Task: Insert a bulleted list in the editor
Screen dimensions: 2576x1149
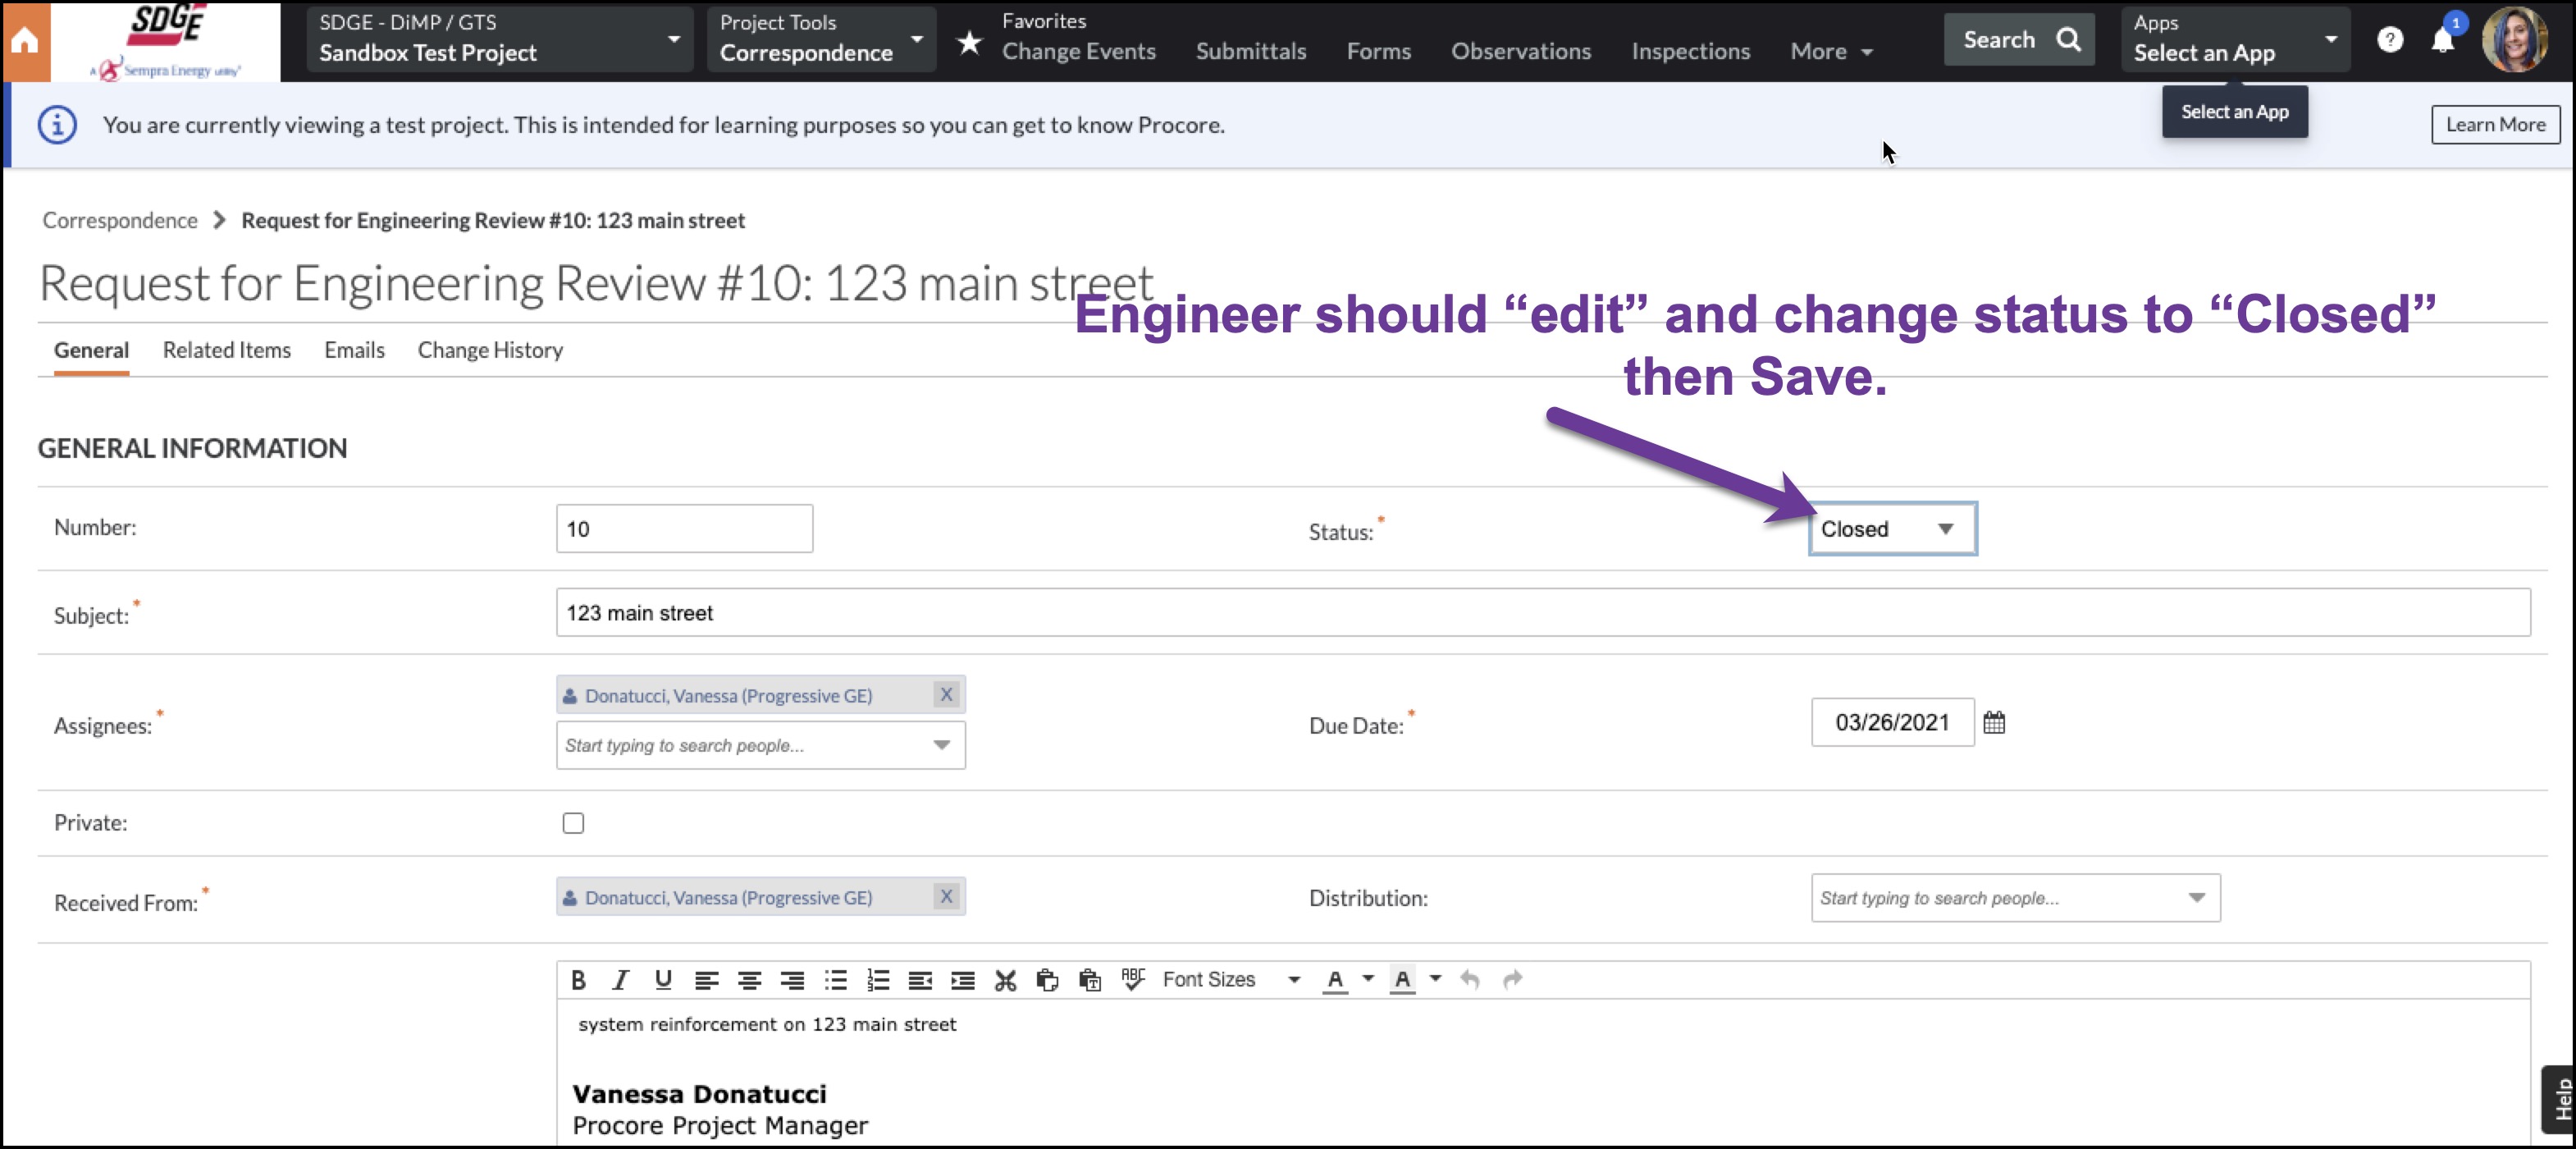Action: (835, 980)
